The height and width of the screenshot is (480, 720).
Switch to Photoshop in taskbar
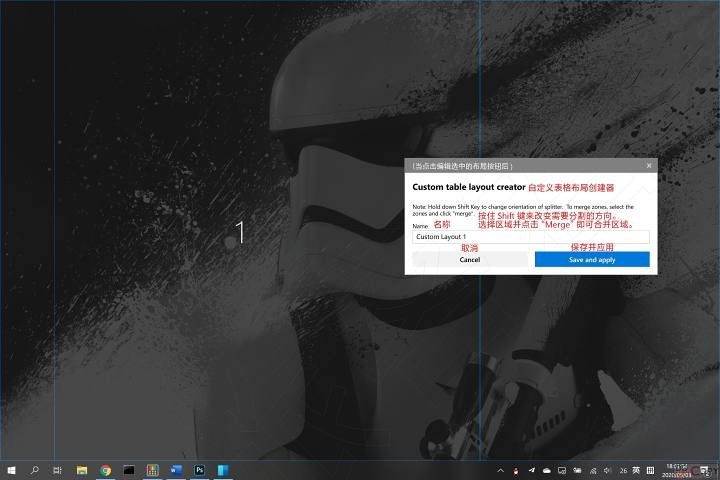click(199, 470)
